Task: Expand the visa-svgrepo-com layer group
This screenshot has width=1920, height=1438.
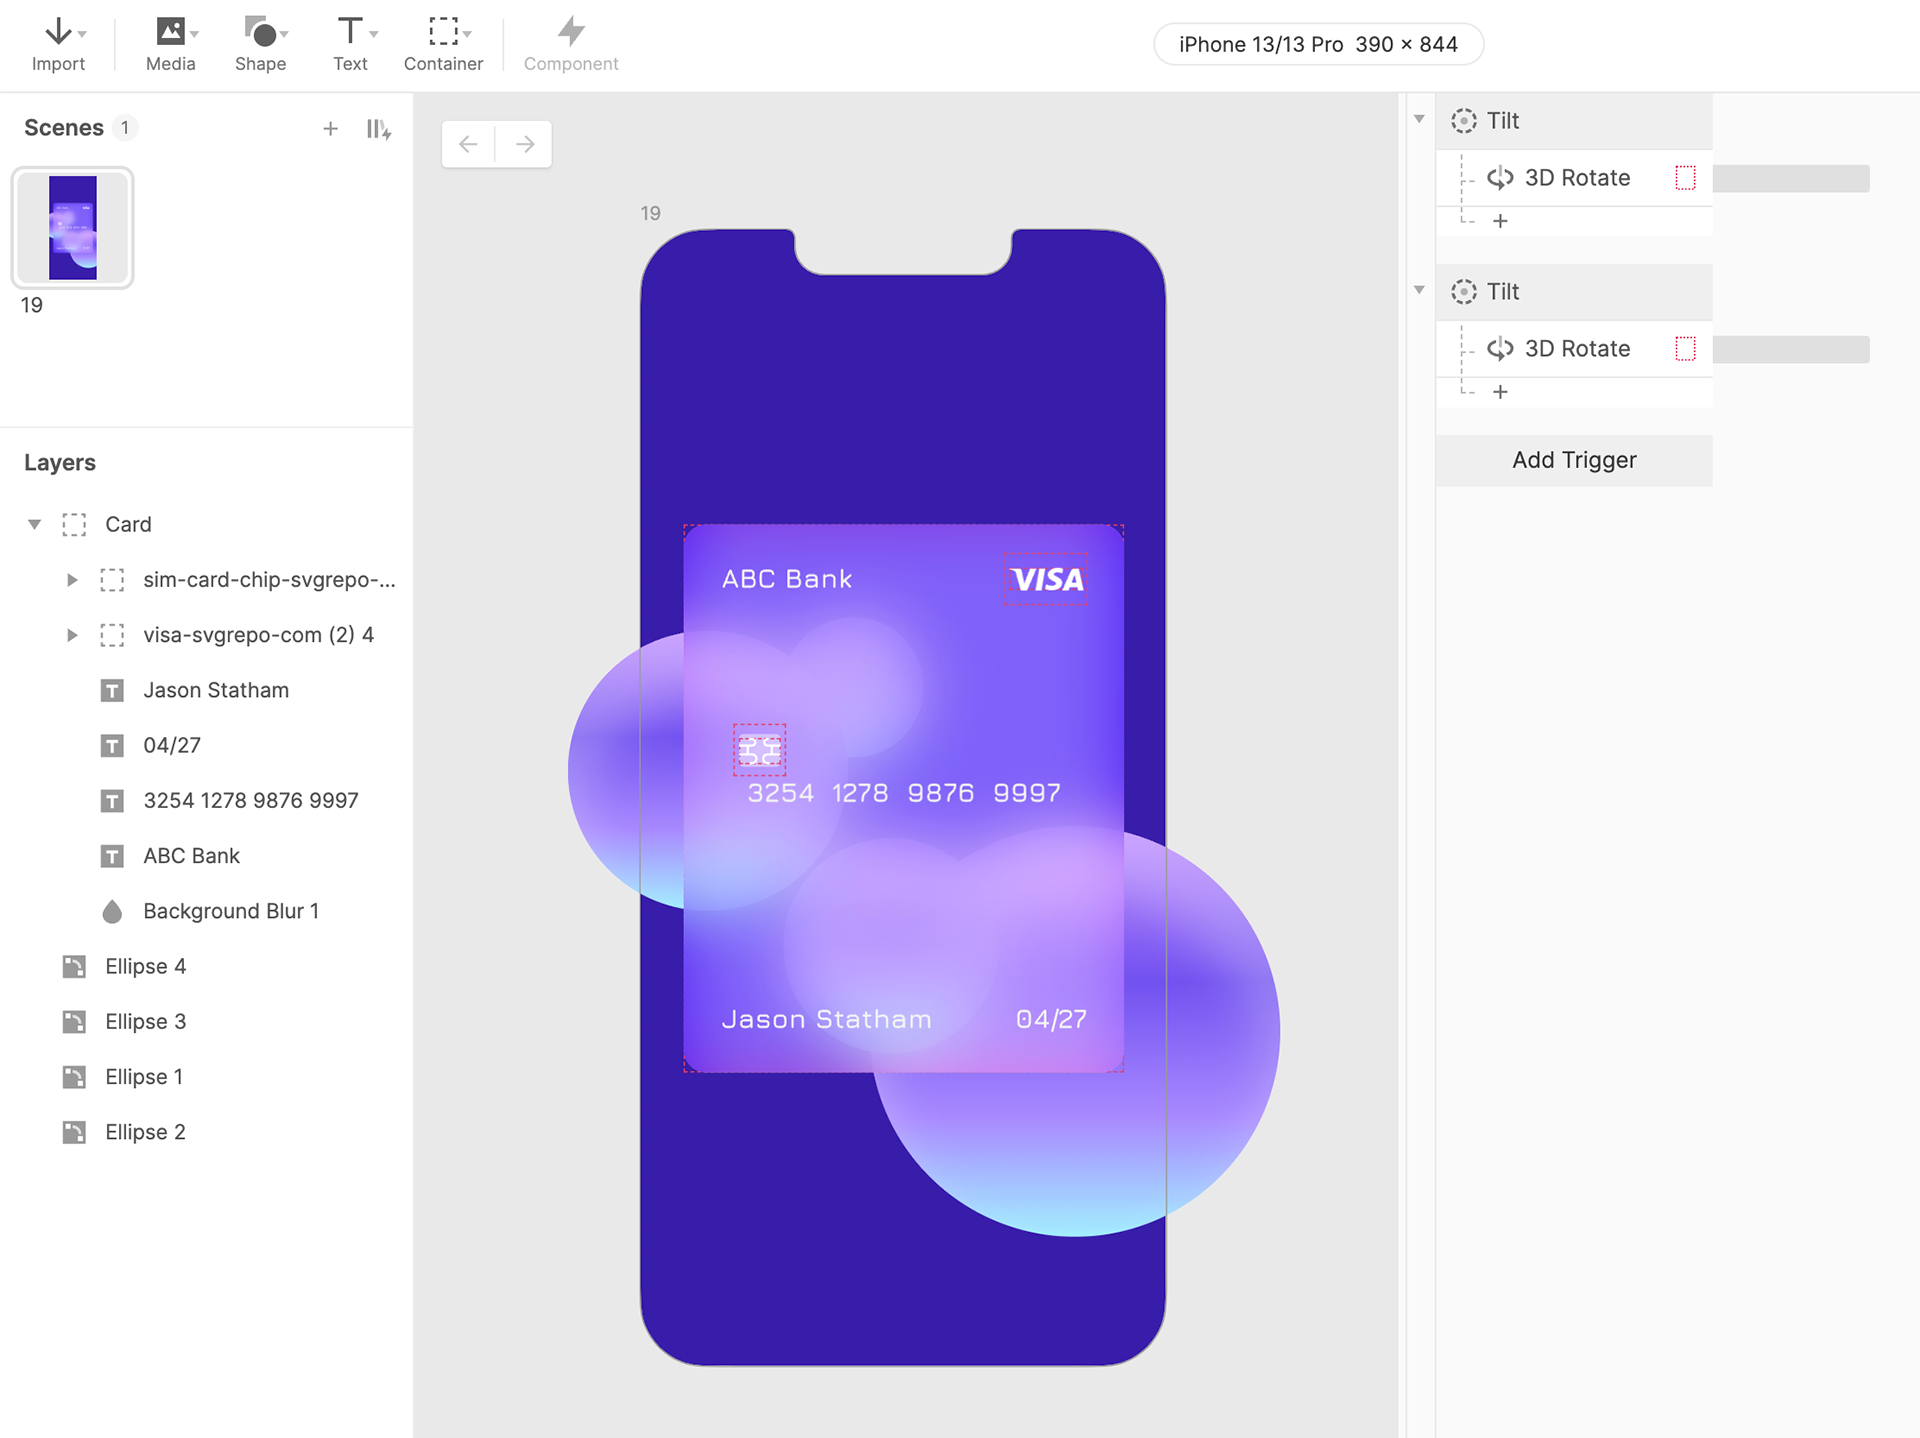Action: 72,635
